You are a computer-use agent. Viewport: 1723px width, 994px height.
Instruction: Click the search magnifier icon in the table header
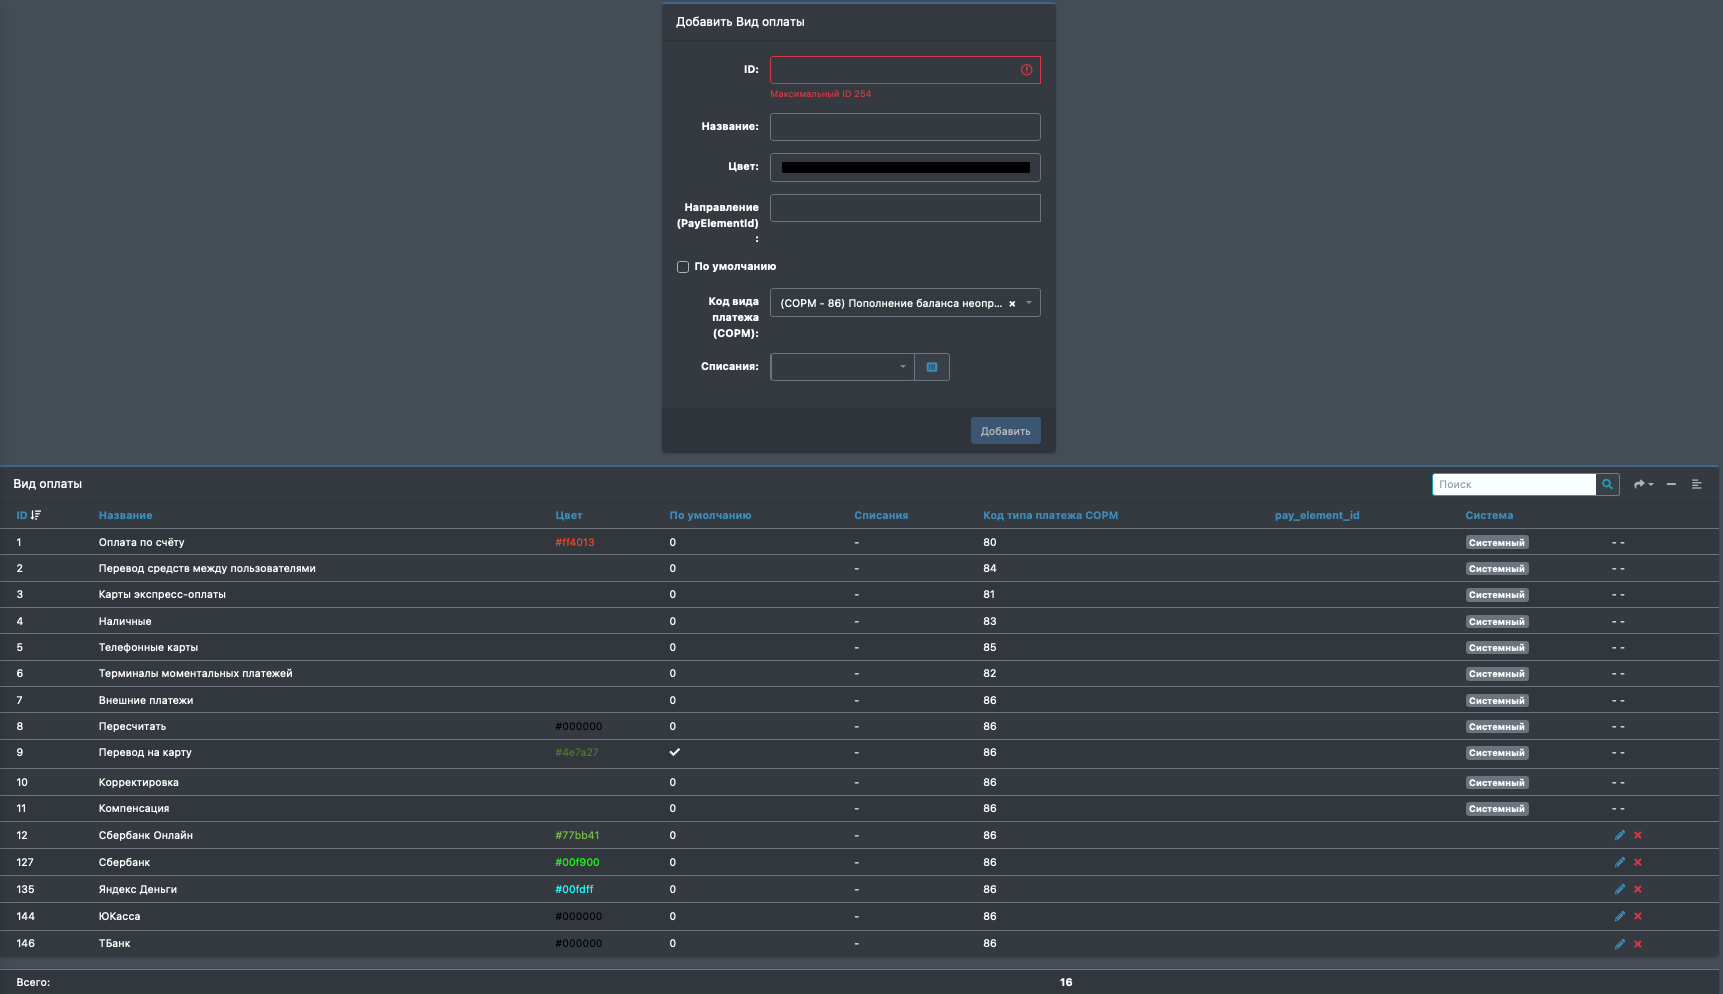point(1607,484)
